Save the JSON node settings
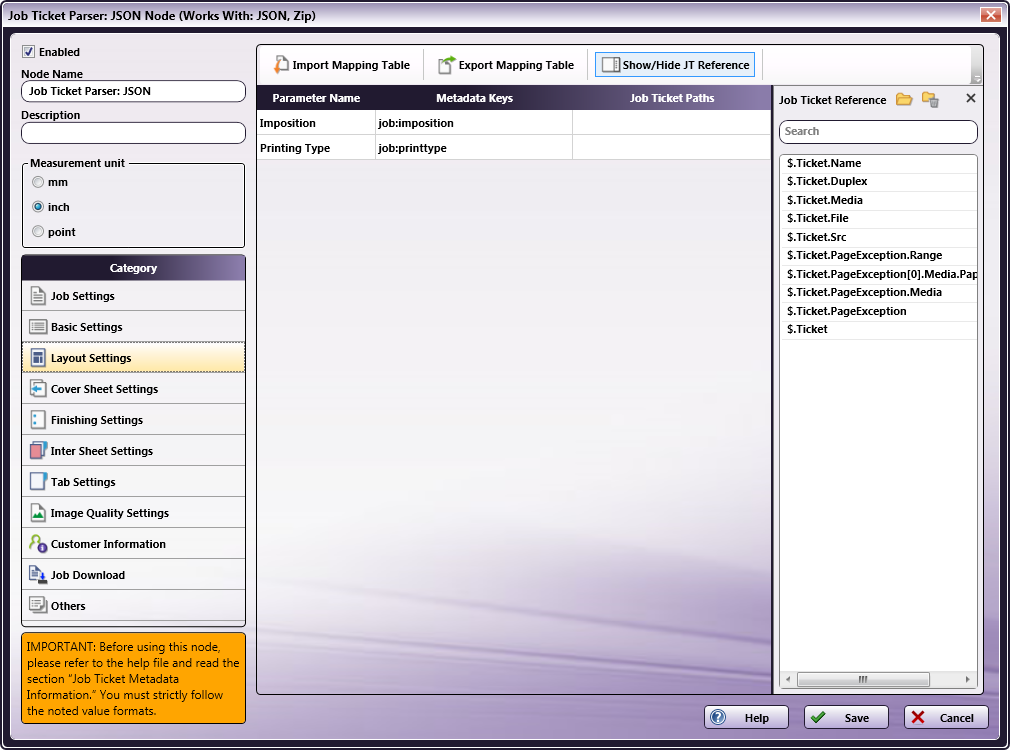Viewport: 1010px width, 750px height. tap(846, 717)
